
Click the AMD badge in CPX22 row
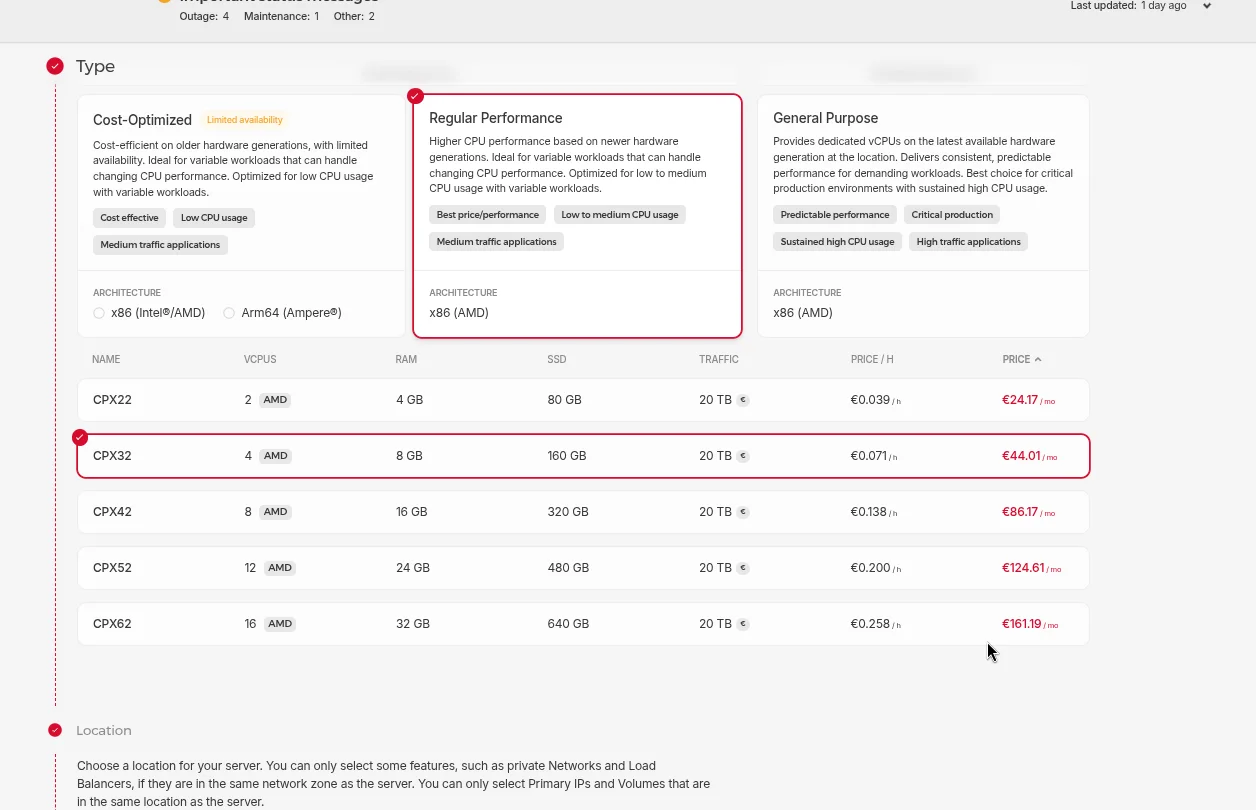click(x=275, y=400)
